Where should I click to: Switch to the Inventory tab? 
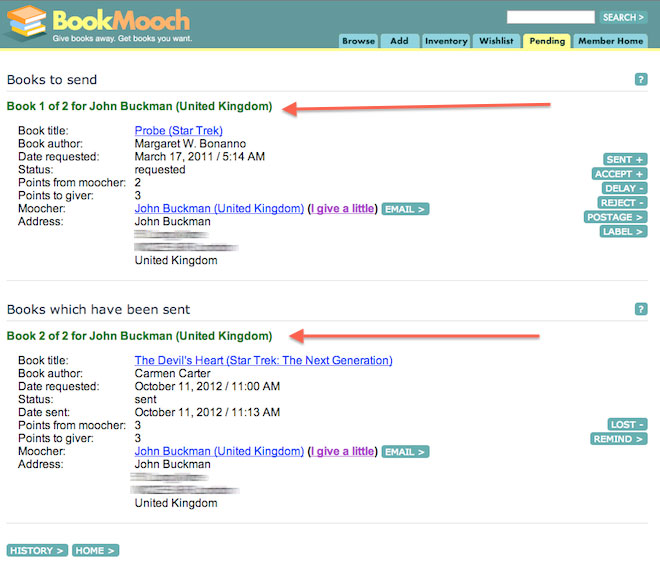(446, 41)
